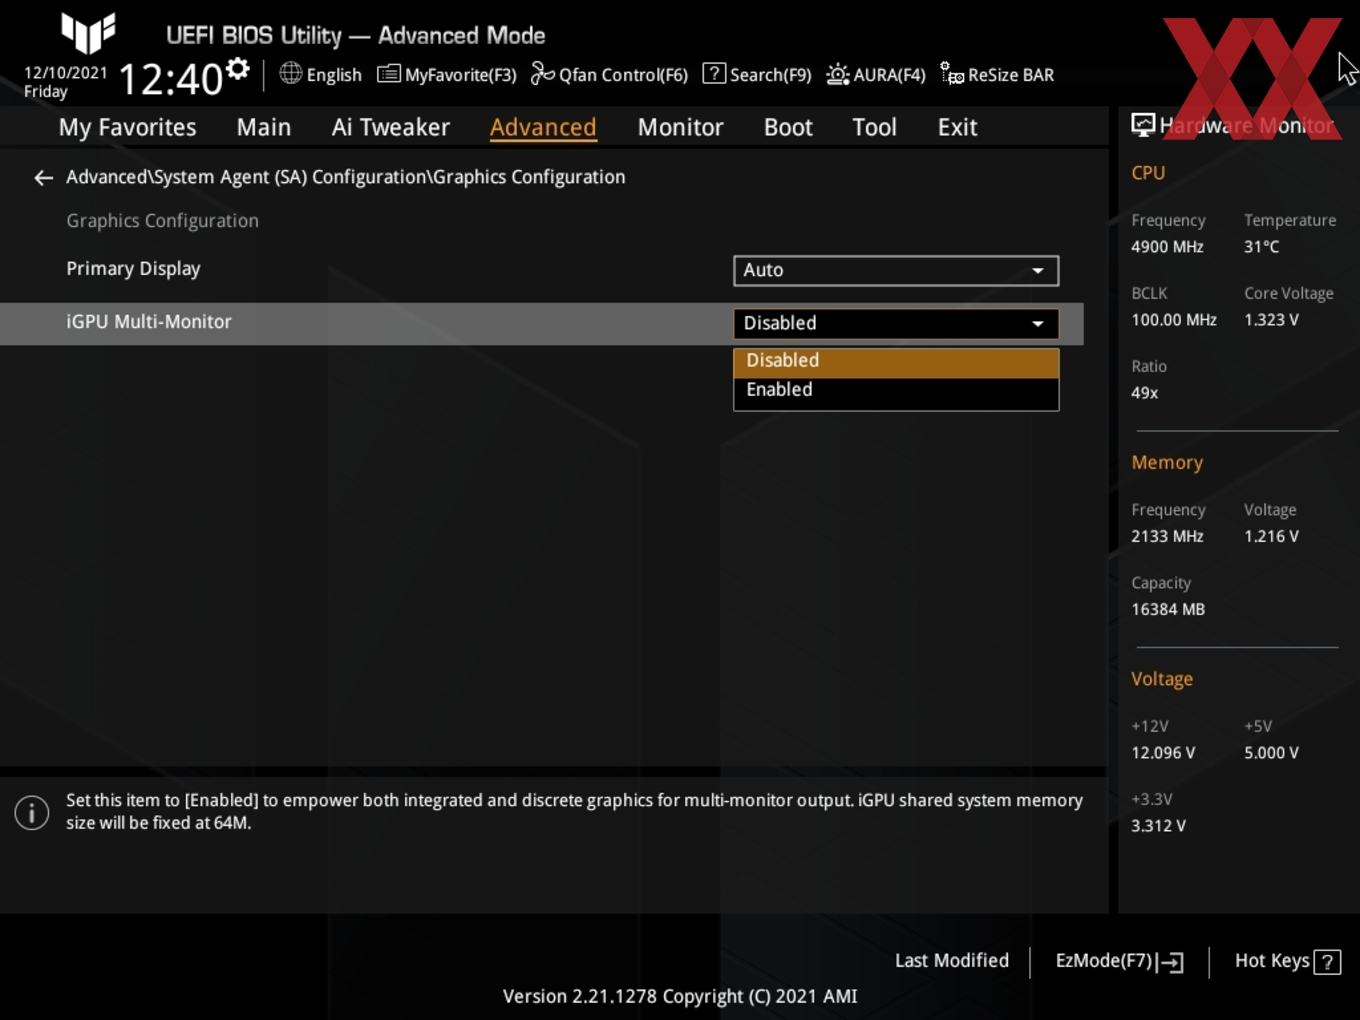Switch to My Favorites tab

click(x=127, y=128)
